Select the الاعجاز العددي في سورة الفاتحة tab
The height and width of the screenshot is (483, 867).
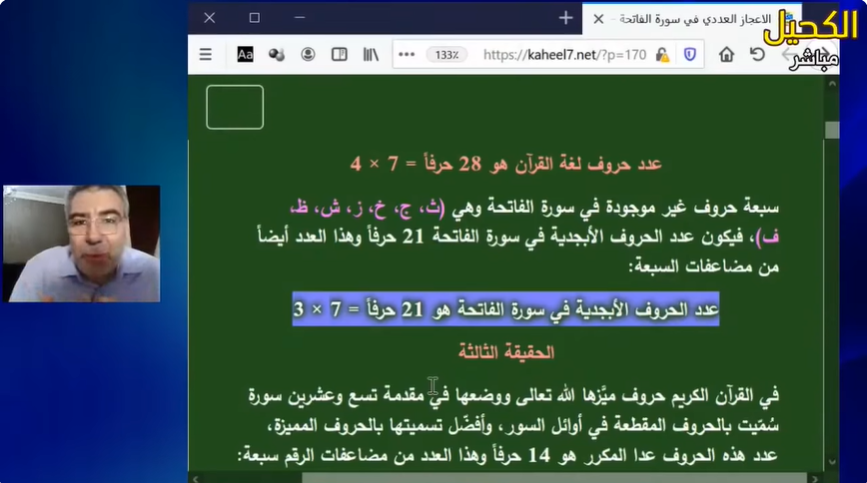click(x=694, y=19)
